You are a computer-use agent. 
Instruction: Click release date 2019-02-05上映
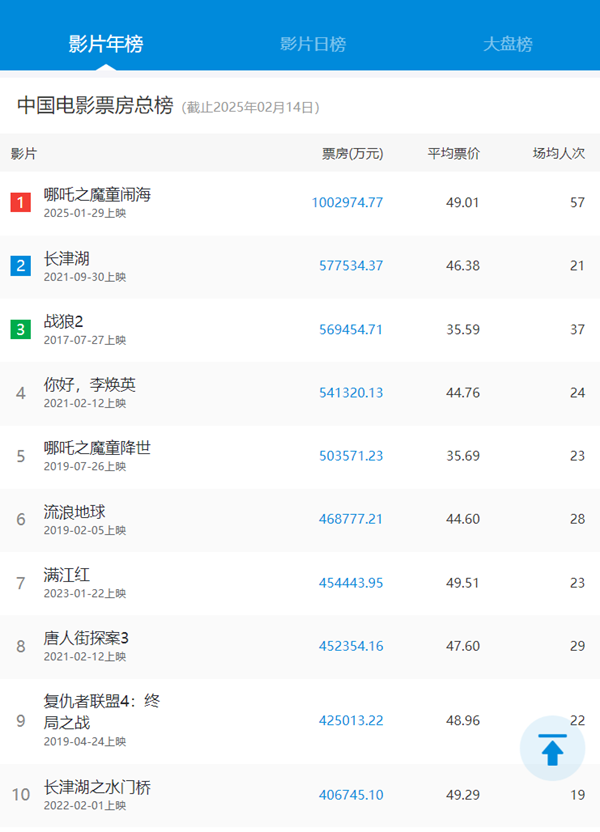coord(85,530)
